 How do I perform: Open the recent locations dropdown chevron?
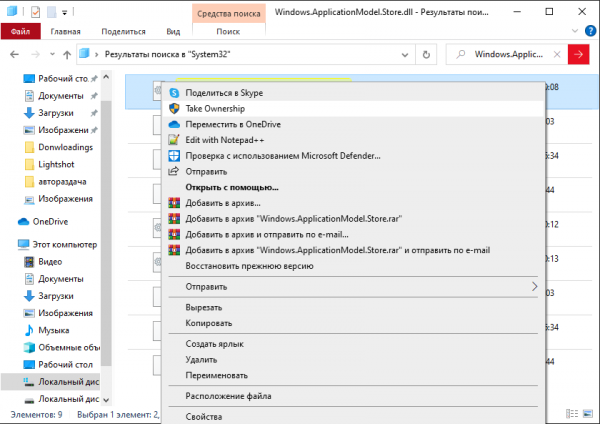click(x=49, y=53)
